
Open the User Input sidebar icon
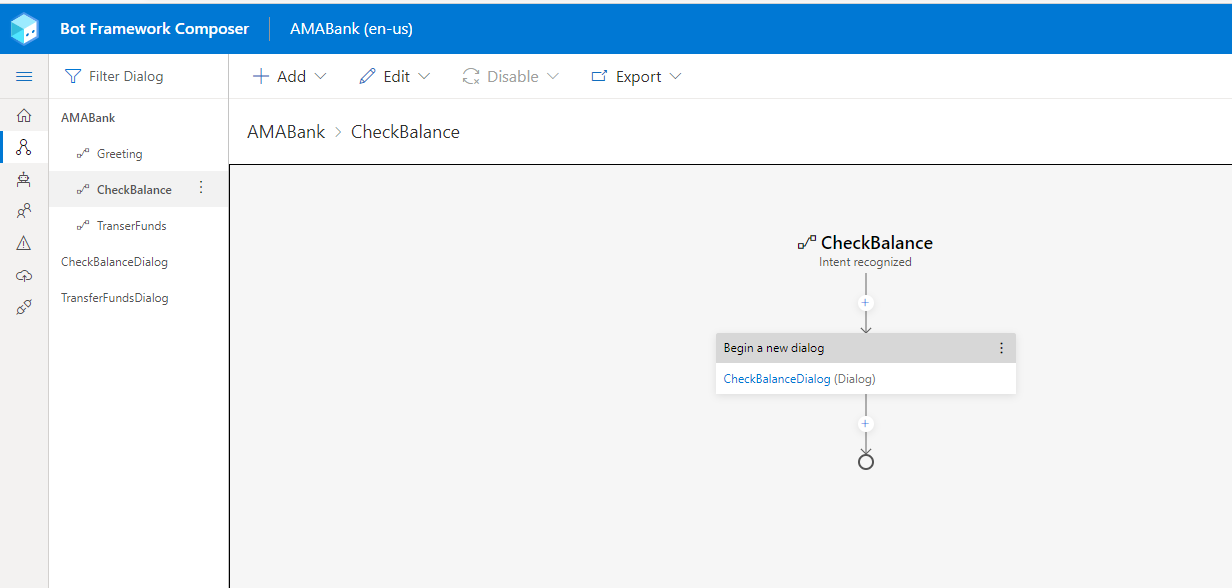[x=24, y=212]
